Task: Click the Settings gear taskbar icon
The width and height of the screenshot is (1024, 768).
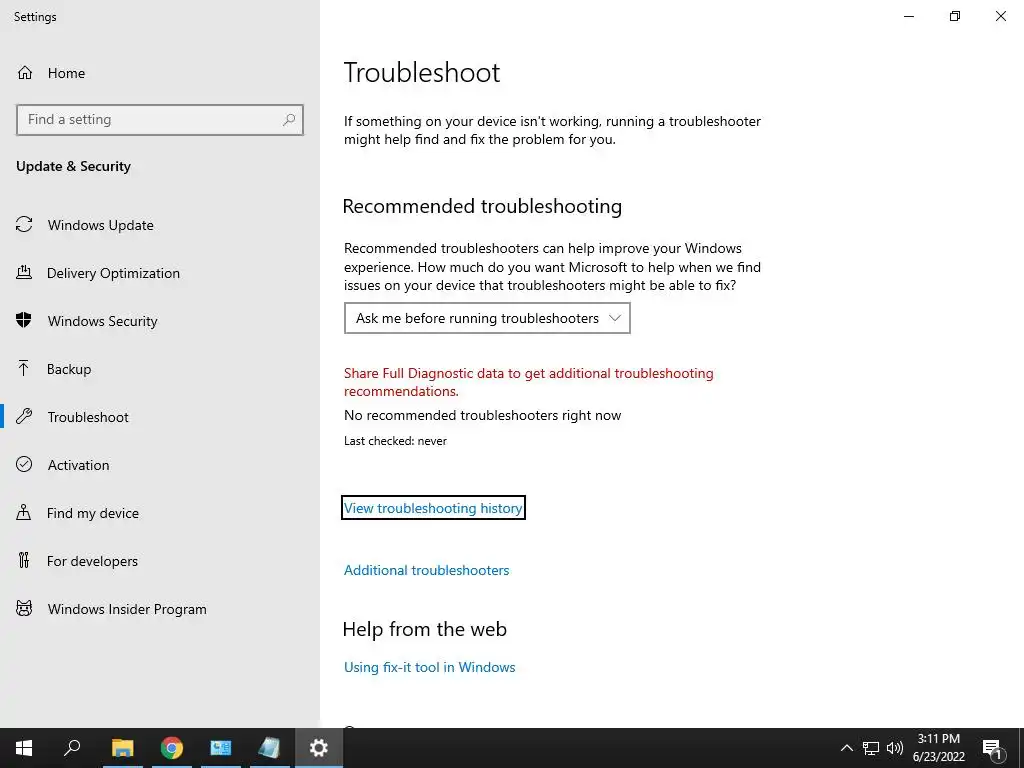Action: click(319, 748)
